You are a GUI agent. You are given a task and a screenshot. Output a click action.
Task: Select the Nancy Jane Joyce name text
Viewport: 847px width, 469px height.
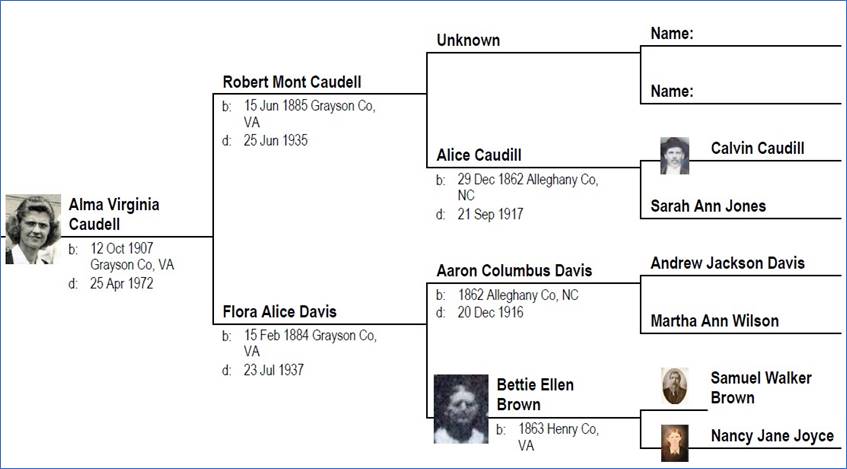click(x=772, y=436)
